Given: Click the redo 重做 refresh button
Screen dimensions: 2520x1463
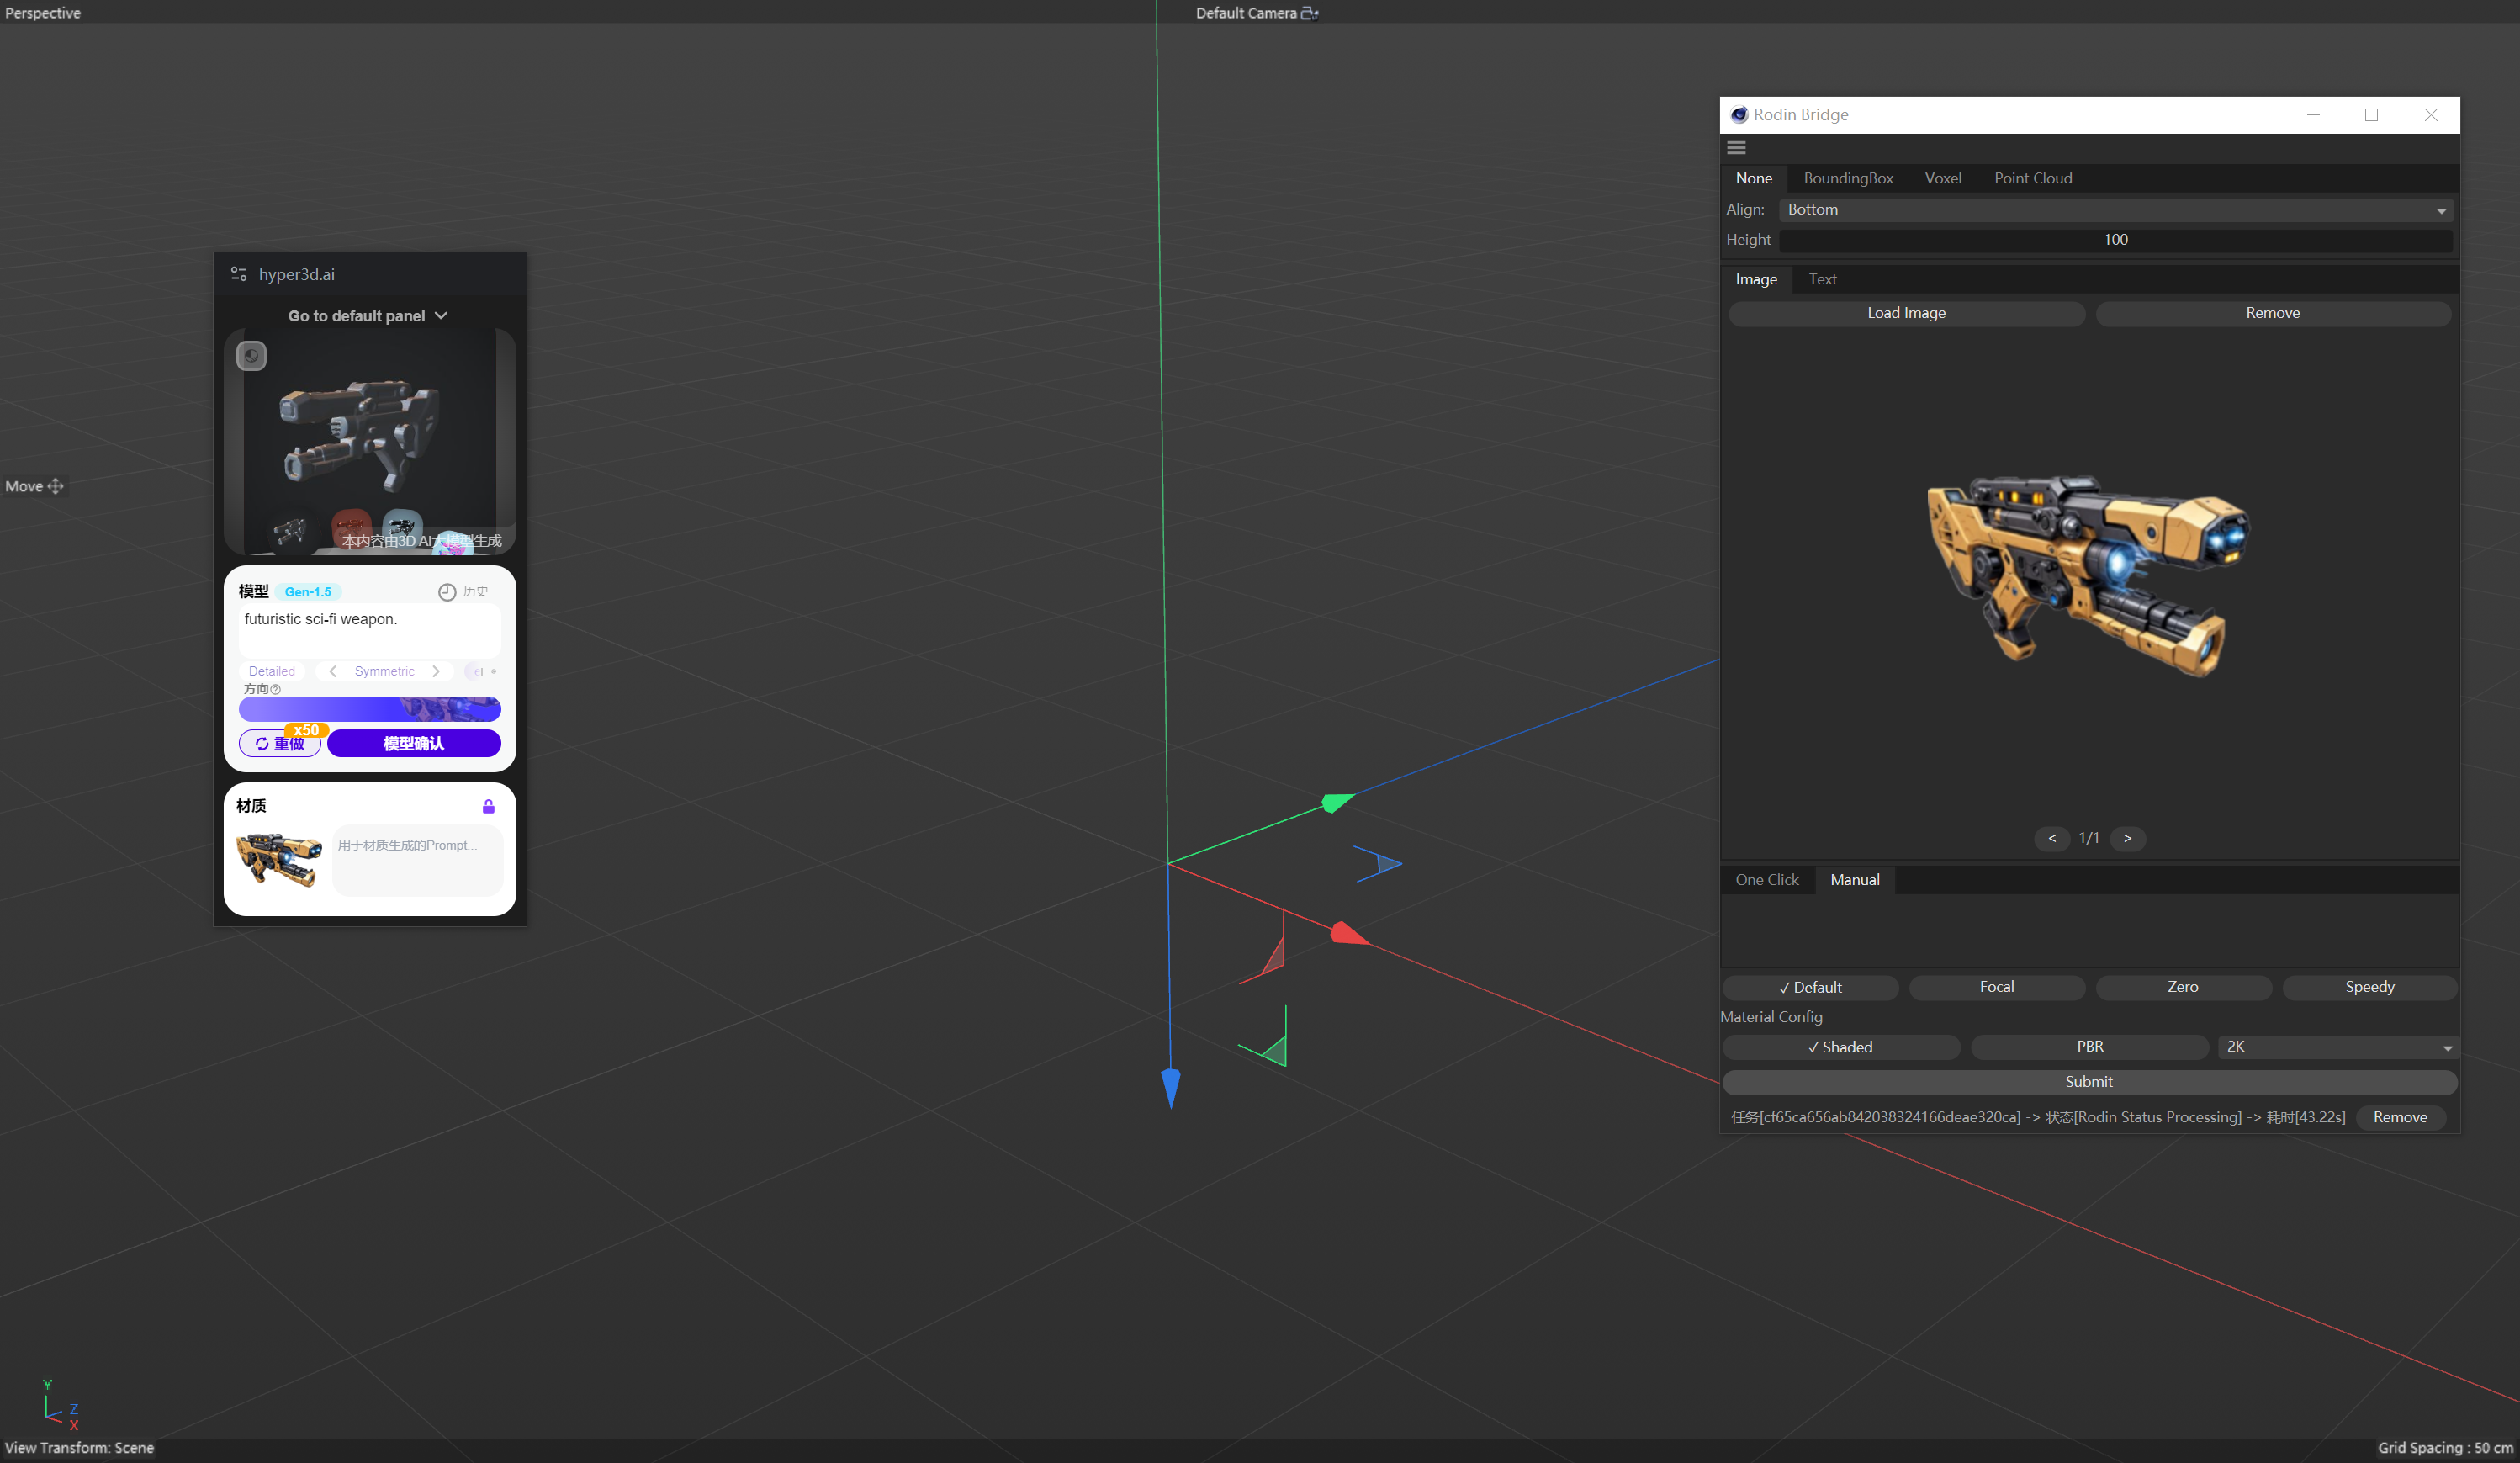Looking at the screenshot, I should [x=280, y=744].
